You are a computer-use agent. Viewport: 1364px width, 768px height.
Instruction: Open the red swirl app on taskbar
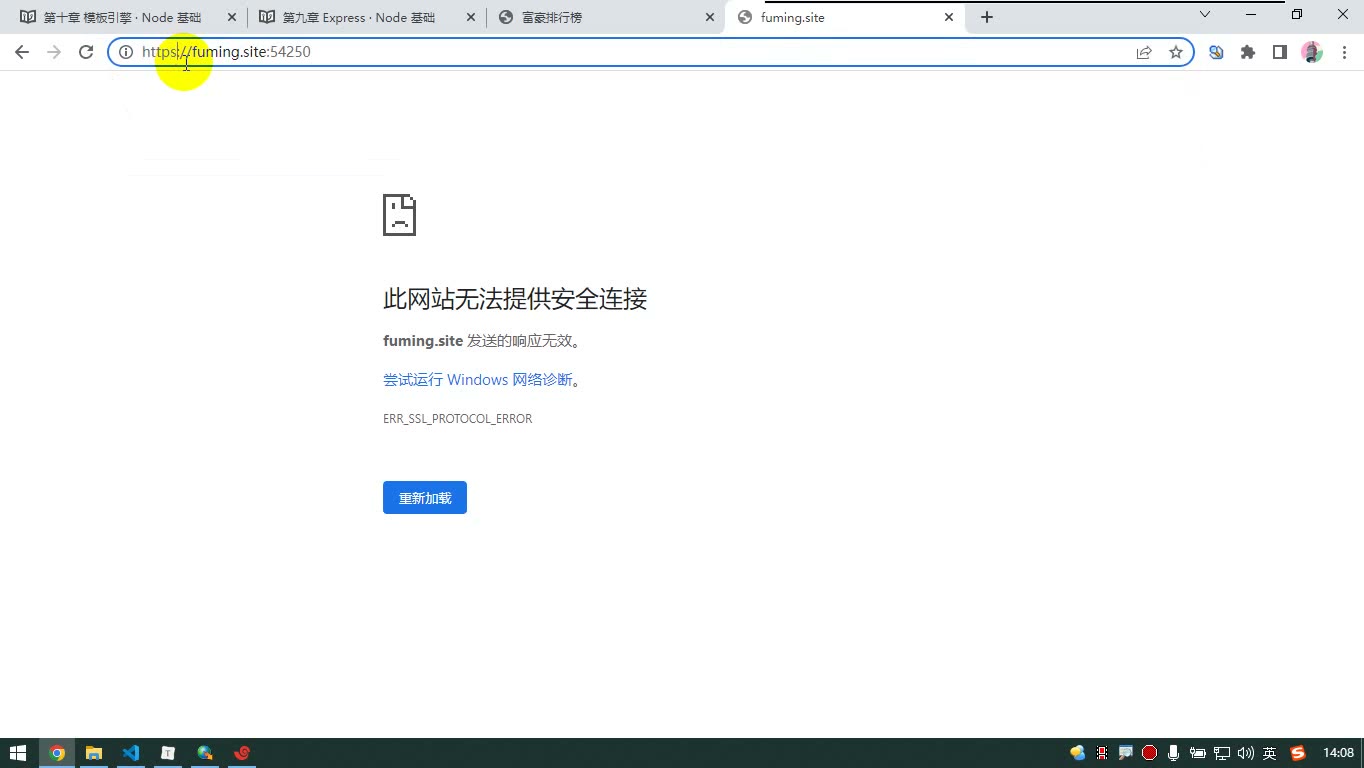(242, 753)
